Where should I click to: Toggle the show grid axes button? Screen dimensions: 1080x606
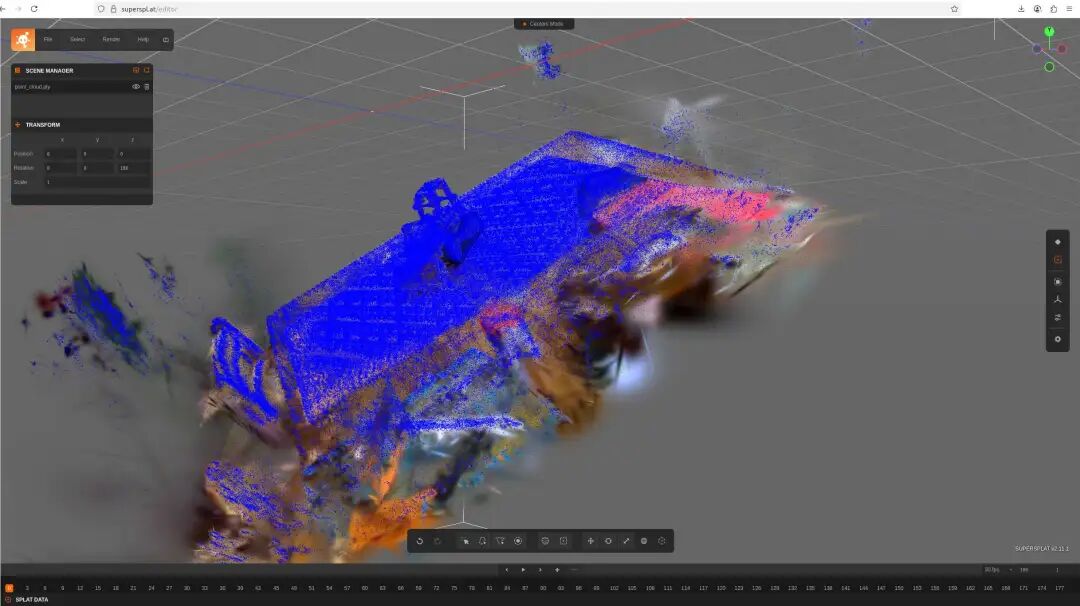point(1058,299)
